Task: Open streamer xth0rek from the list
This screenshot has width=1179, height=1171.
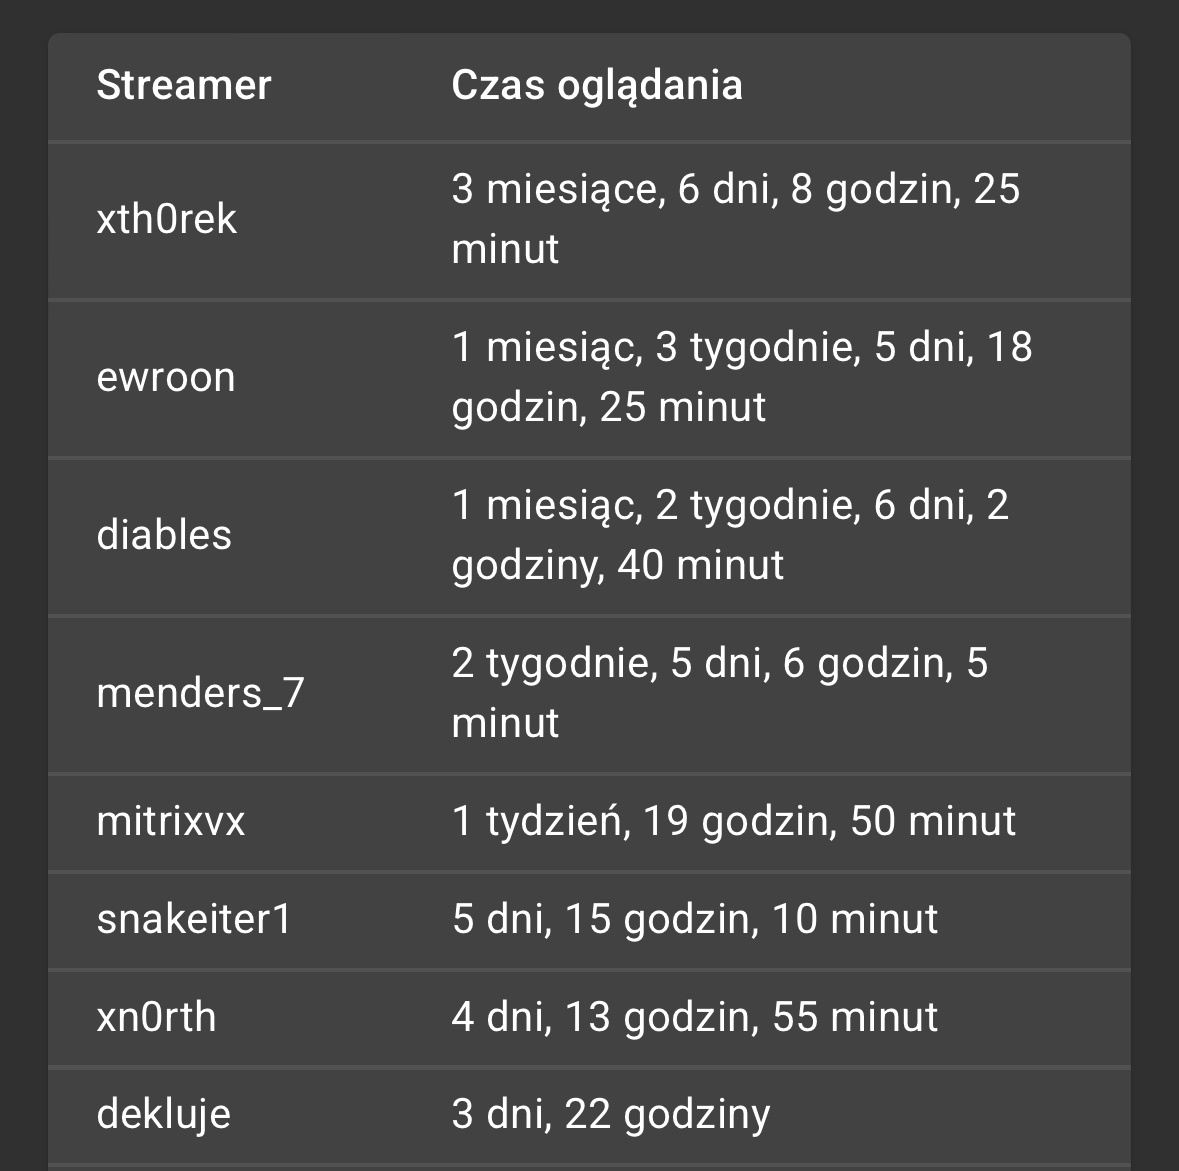Action: [x=166, y=219]
